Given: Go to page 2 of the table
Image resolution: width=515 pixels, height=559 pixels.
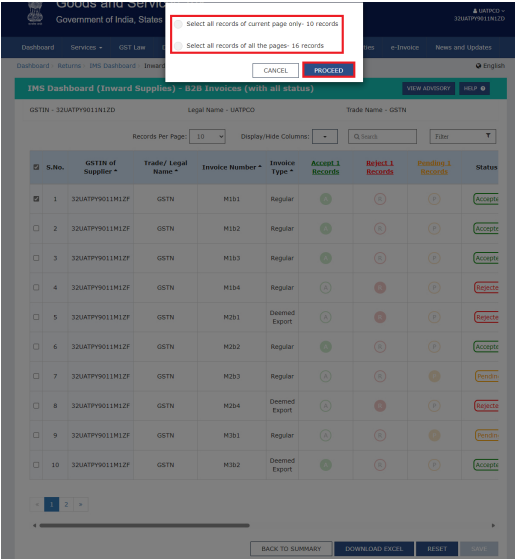Looking at the screenshot, I should [x=66, y=504].
